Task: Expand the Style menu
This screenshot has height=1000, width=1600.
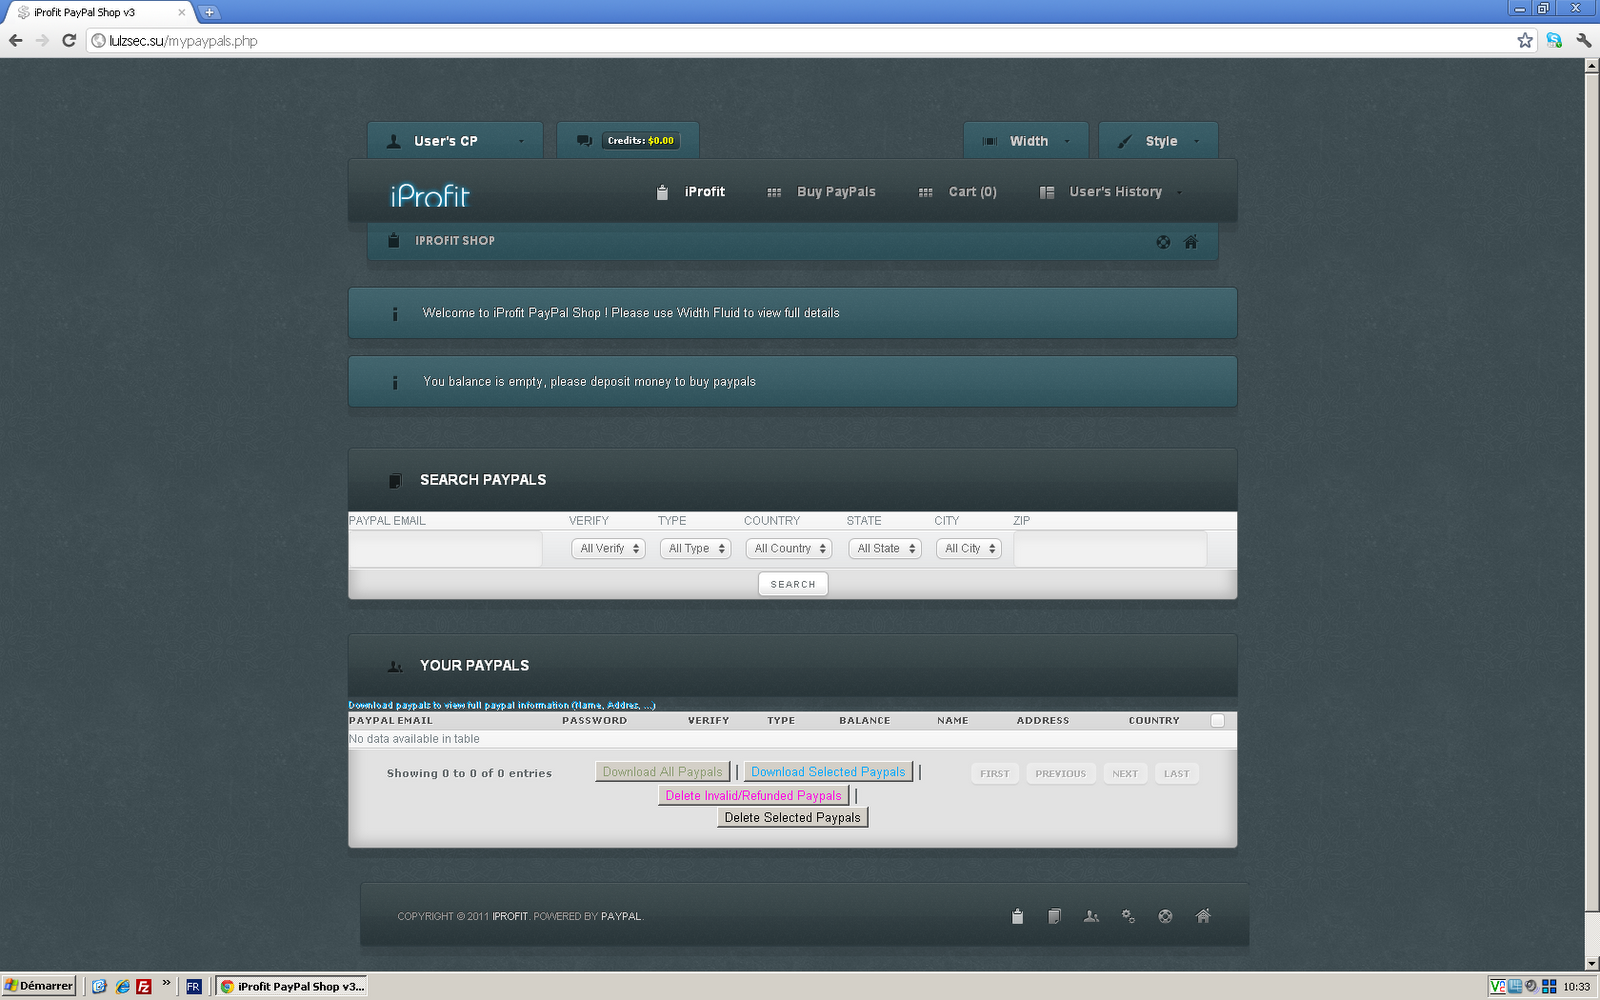Action: [1158, 141]
